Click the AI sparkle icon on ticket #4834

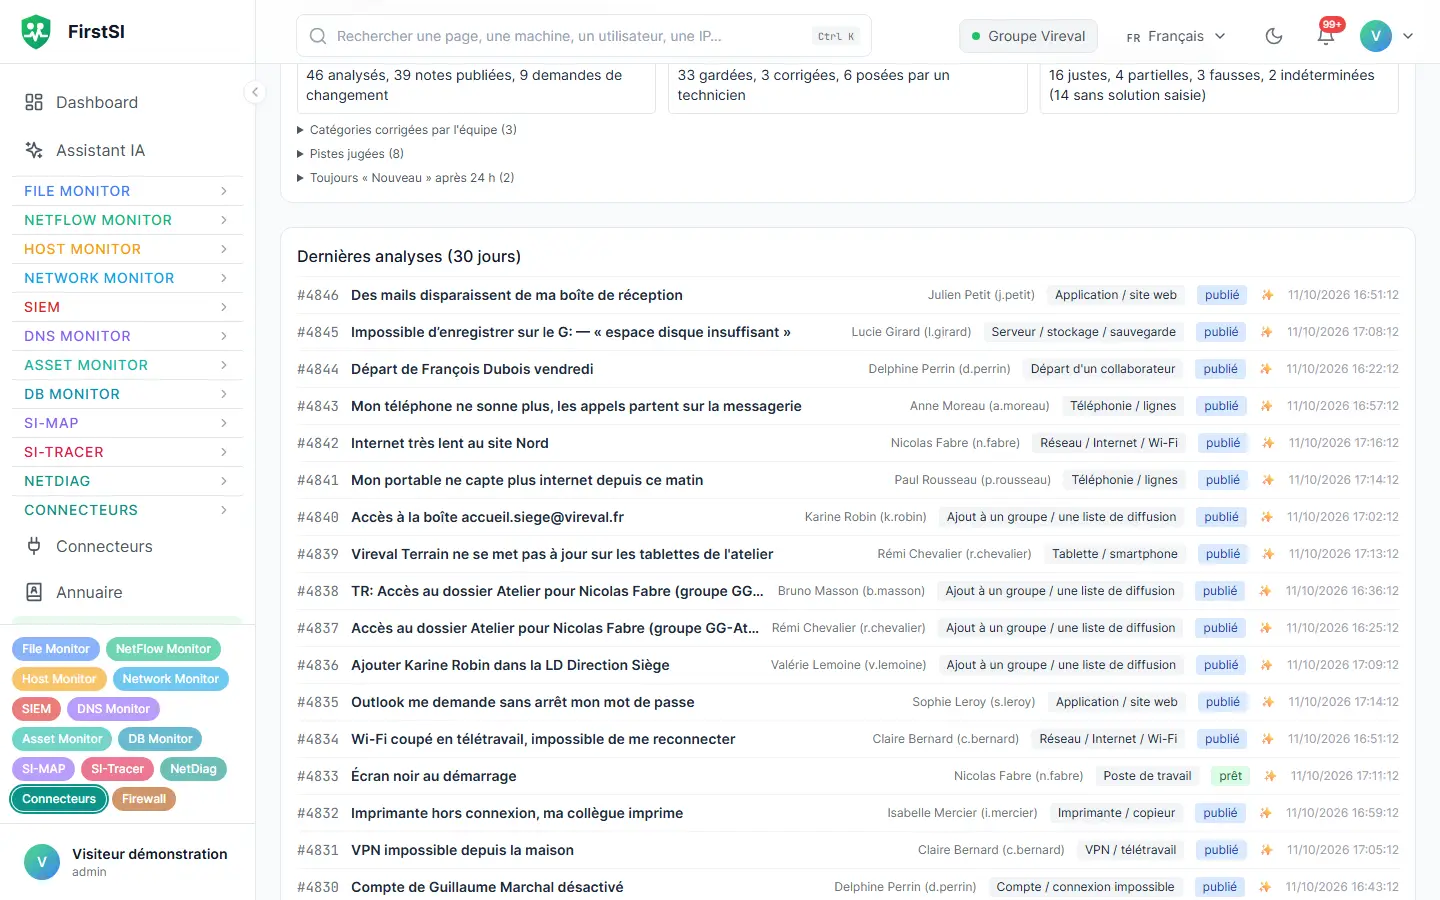tap(1267, 739)
